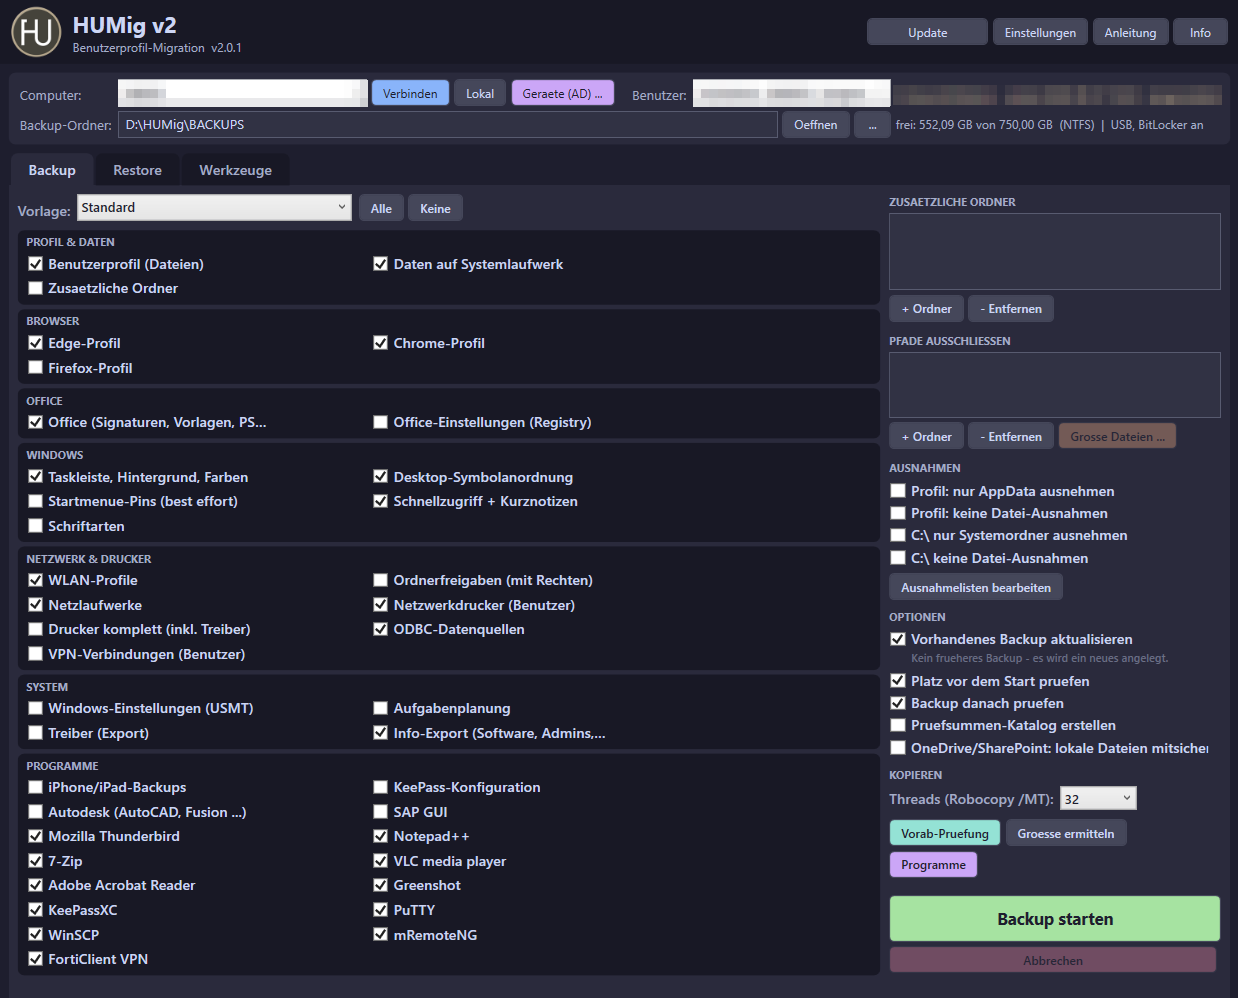Click Groesse ermitteln

pyautogui.click(x=1066, y=833)
